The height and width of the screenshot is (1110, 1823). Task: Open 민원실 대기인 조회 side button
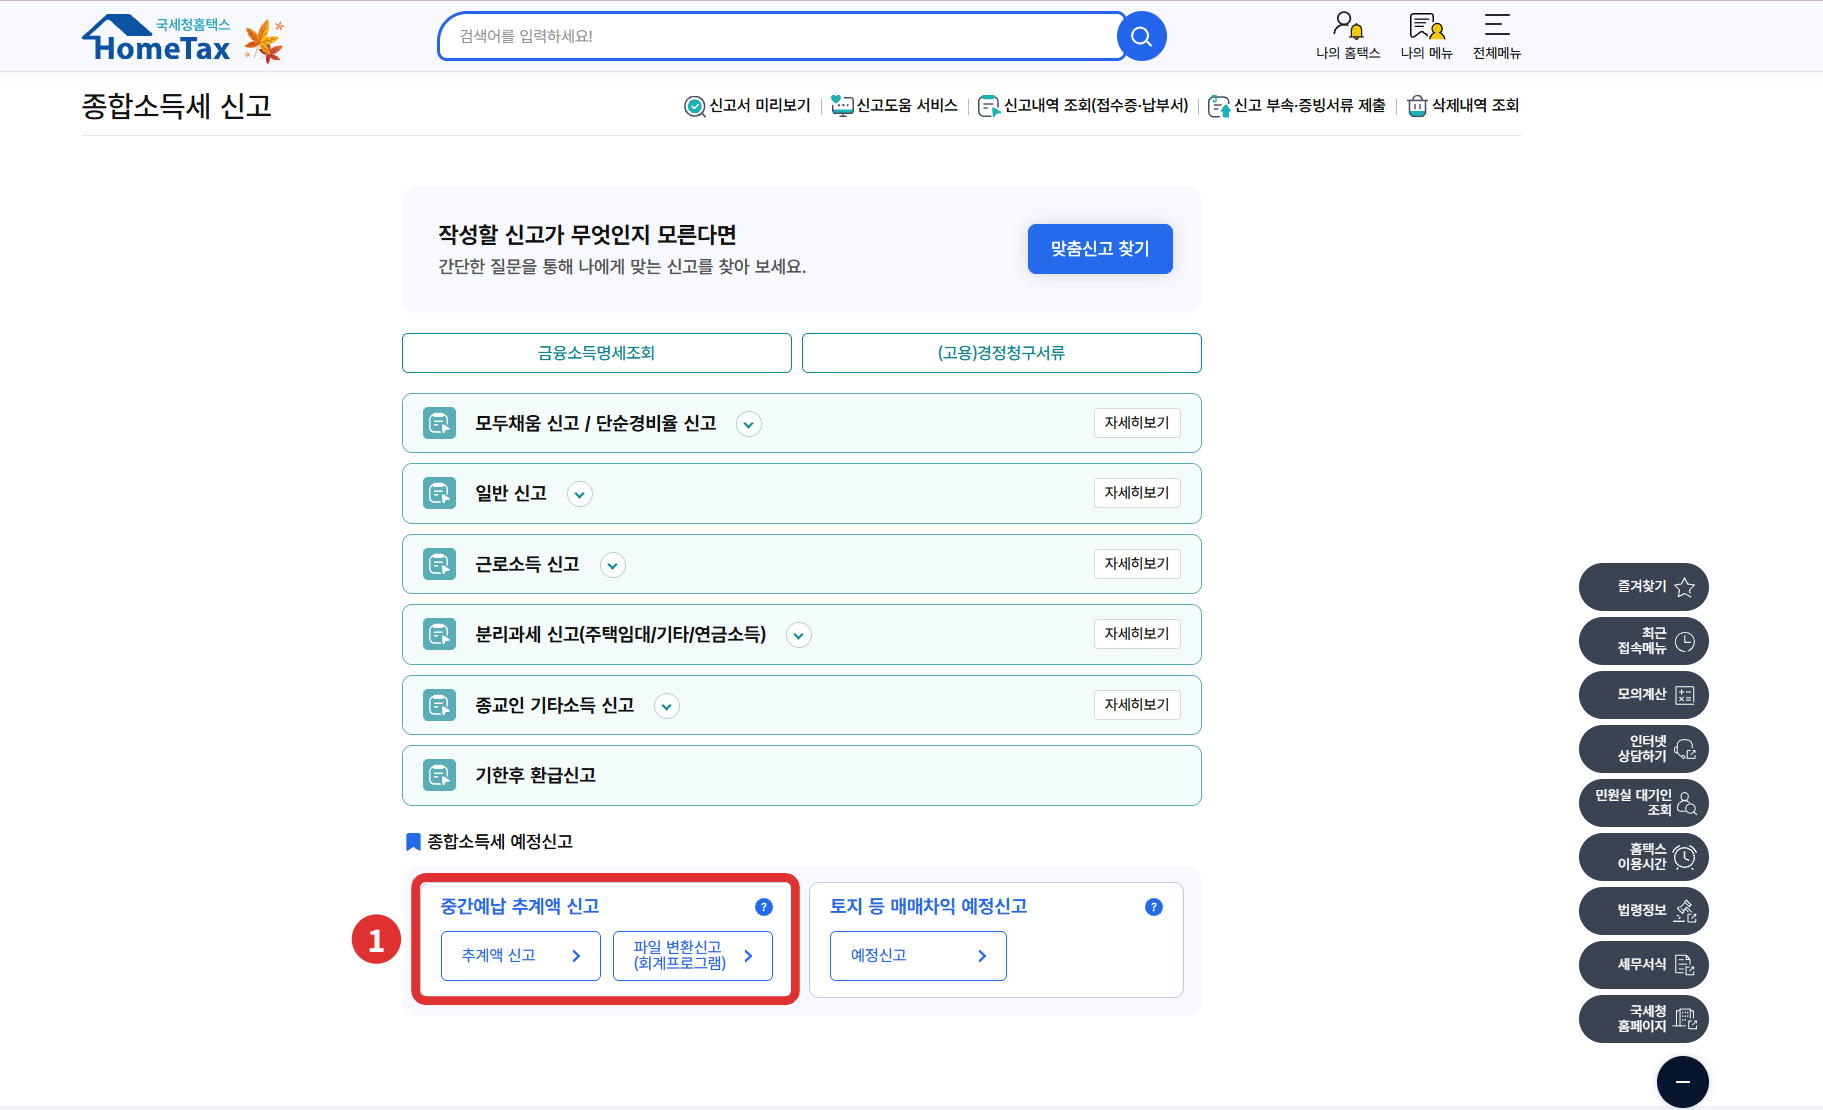tap(1643, 803)
